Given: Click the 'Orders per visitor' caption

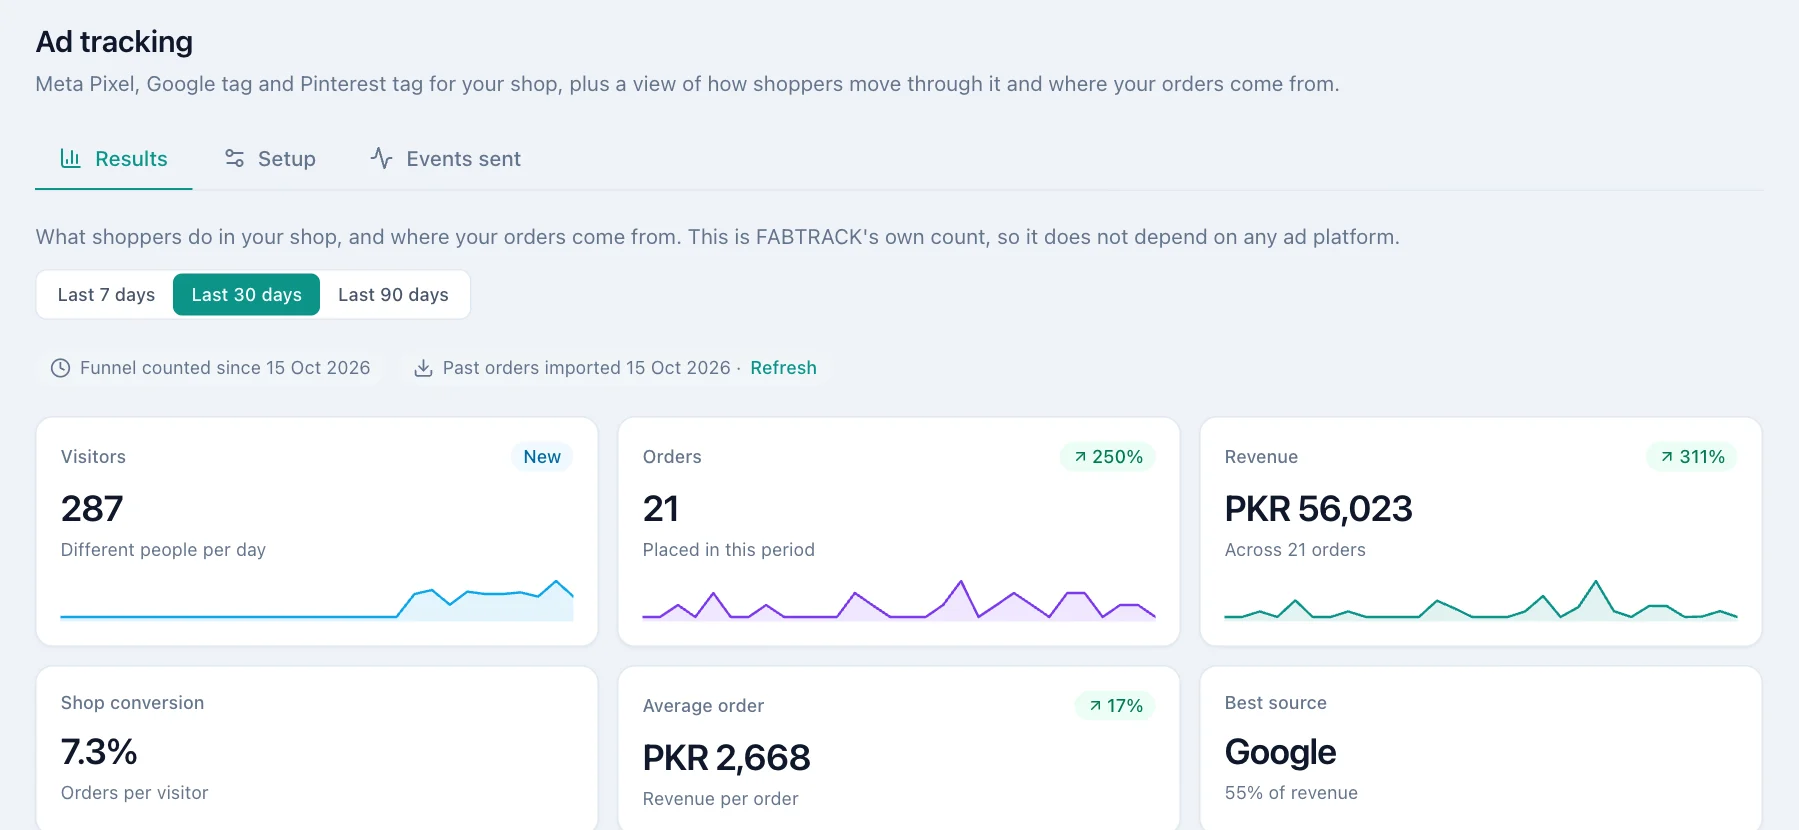Looking at the screenshot, I should pos(134,793).
